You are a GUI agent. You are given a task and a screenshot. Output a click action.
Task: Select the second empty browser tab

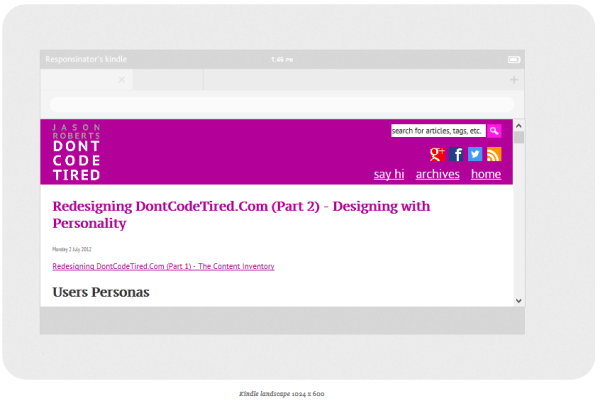[167, 80]
